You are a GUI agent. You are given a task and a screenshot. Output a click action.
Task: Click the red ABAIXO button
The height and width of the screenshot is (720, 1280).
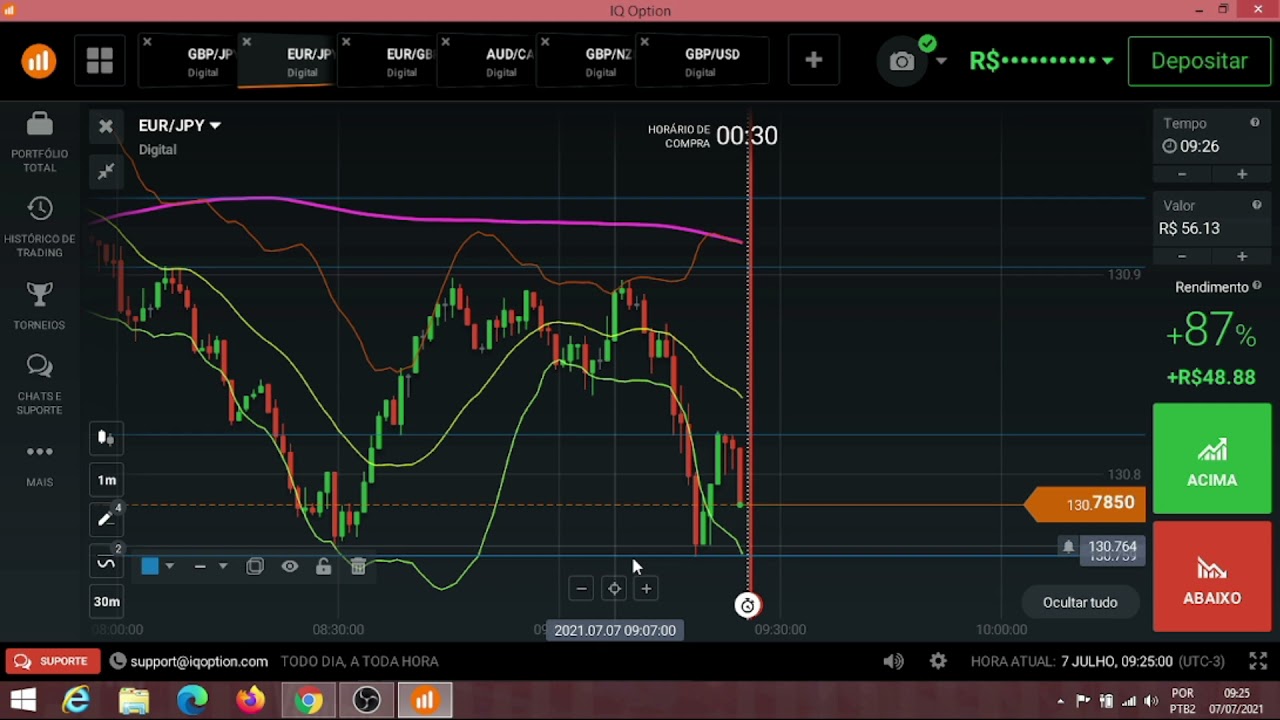[1212, 577]
